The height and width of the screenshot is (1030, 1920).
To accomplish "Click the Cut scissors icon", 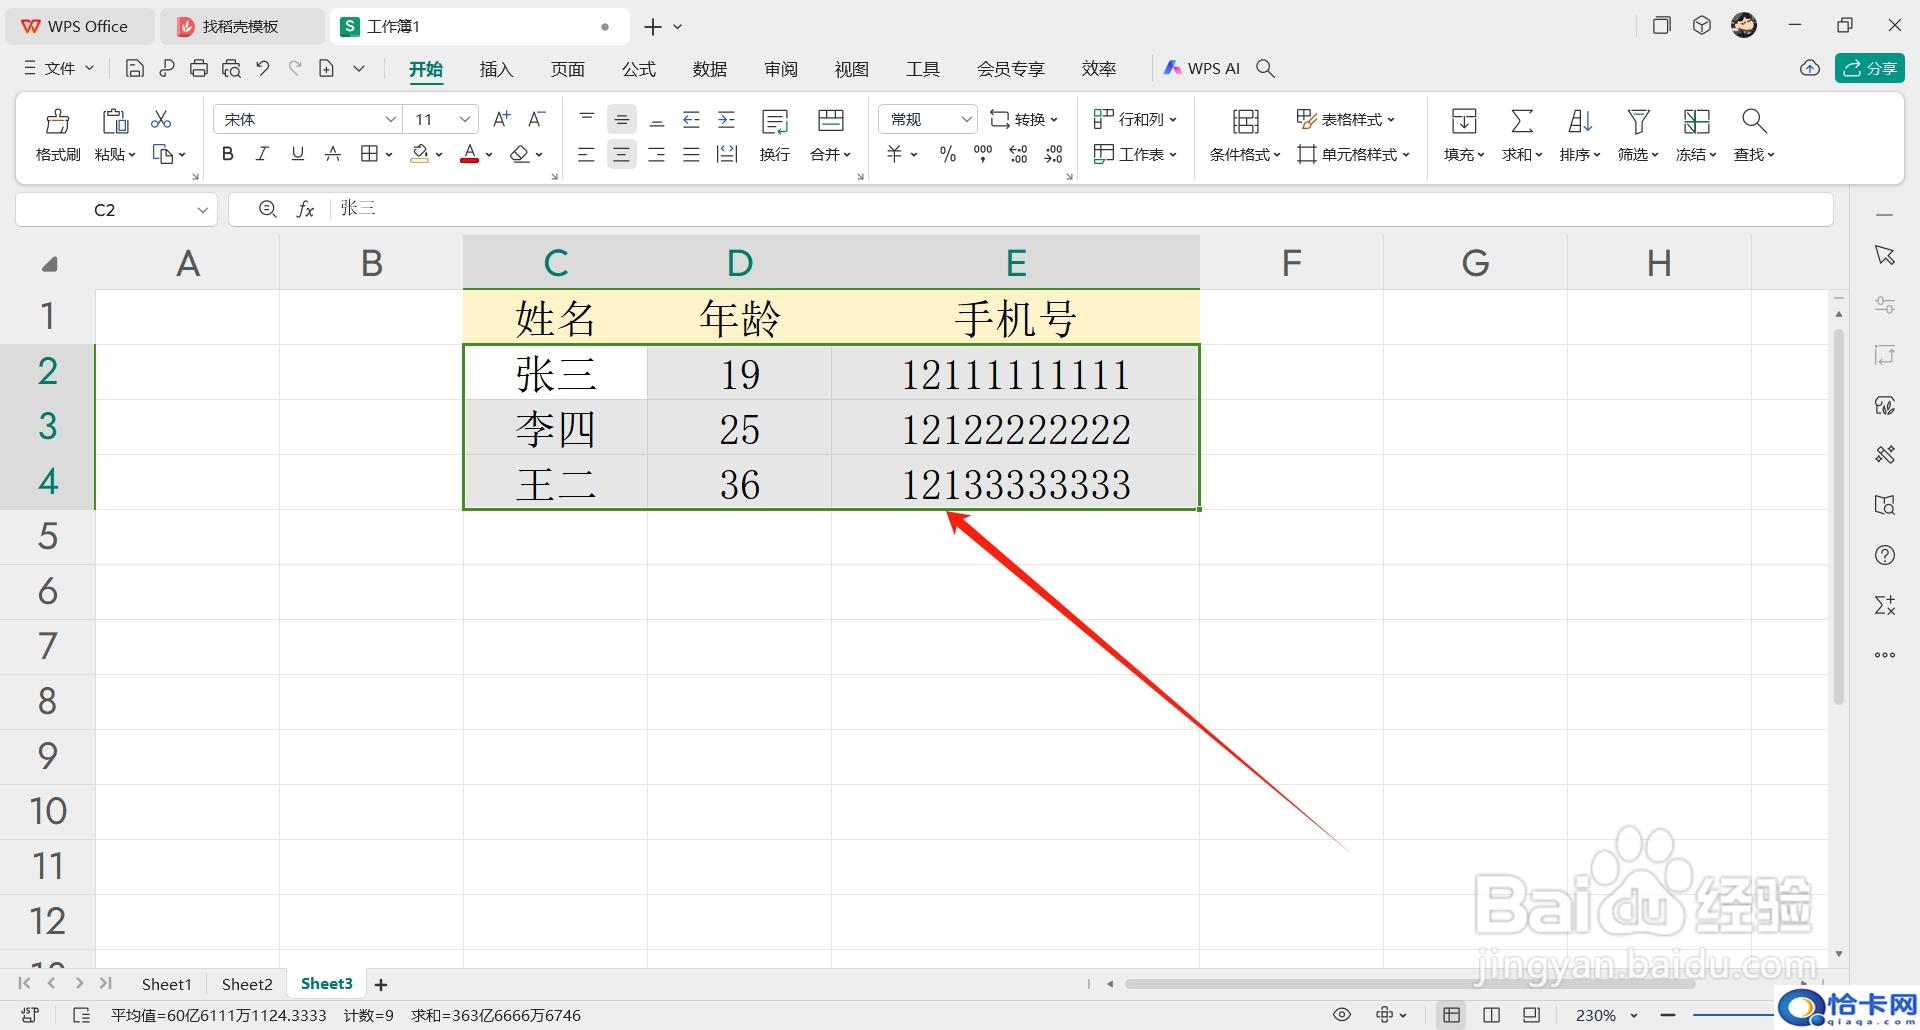I will [161, 119].
